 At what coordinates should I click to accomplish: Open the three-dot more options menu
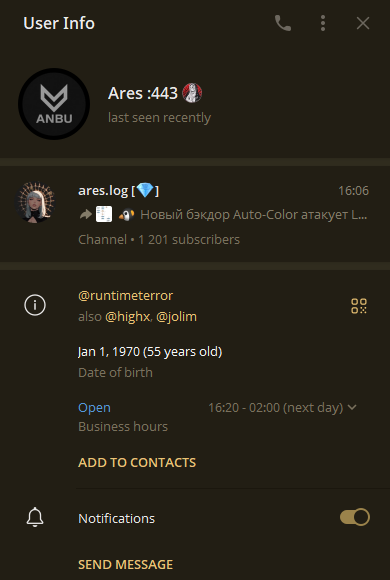[323, 23]
